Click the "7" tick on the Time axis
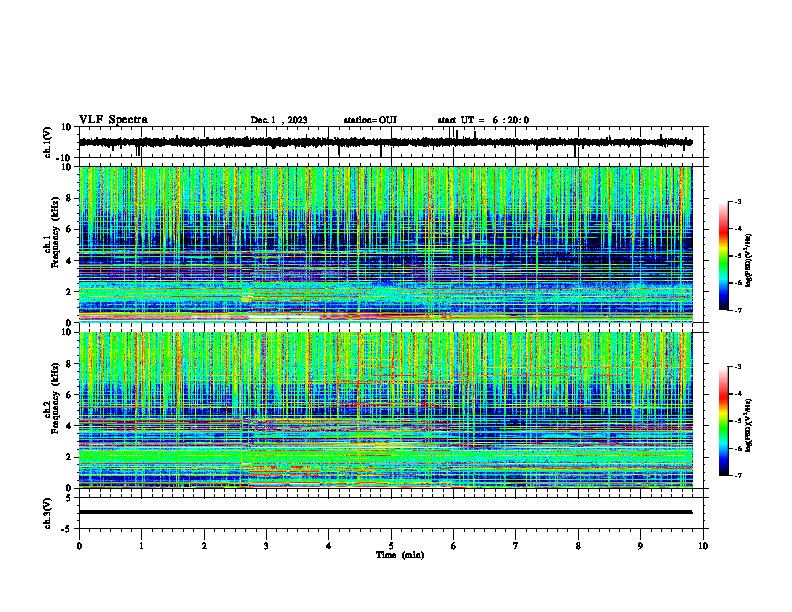792x612 pixels. (516, 546)
